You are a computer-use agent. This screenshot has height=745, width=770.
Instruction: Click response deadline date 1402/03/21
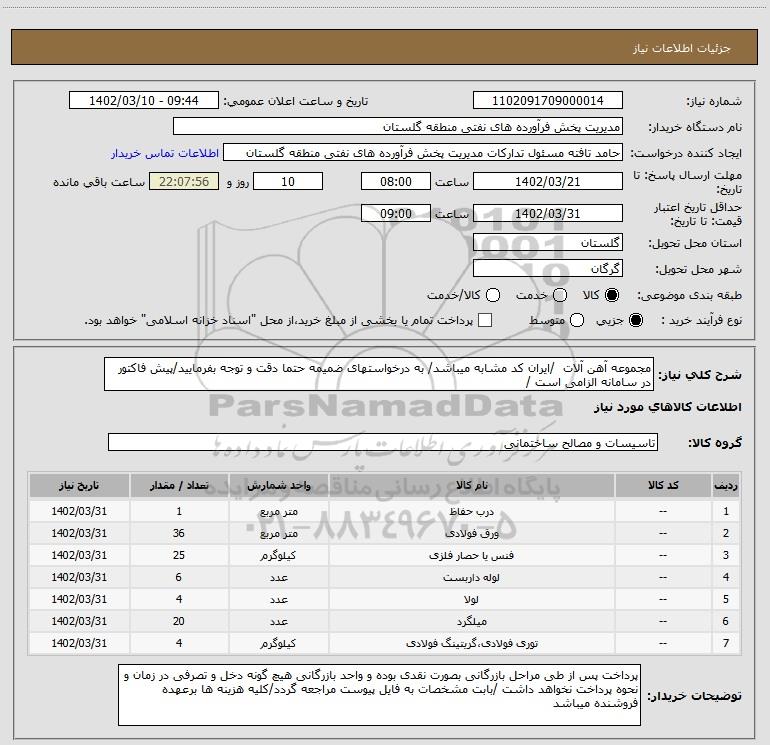click(x=548, y=181)
